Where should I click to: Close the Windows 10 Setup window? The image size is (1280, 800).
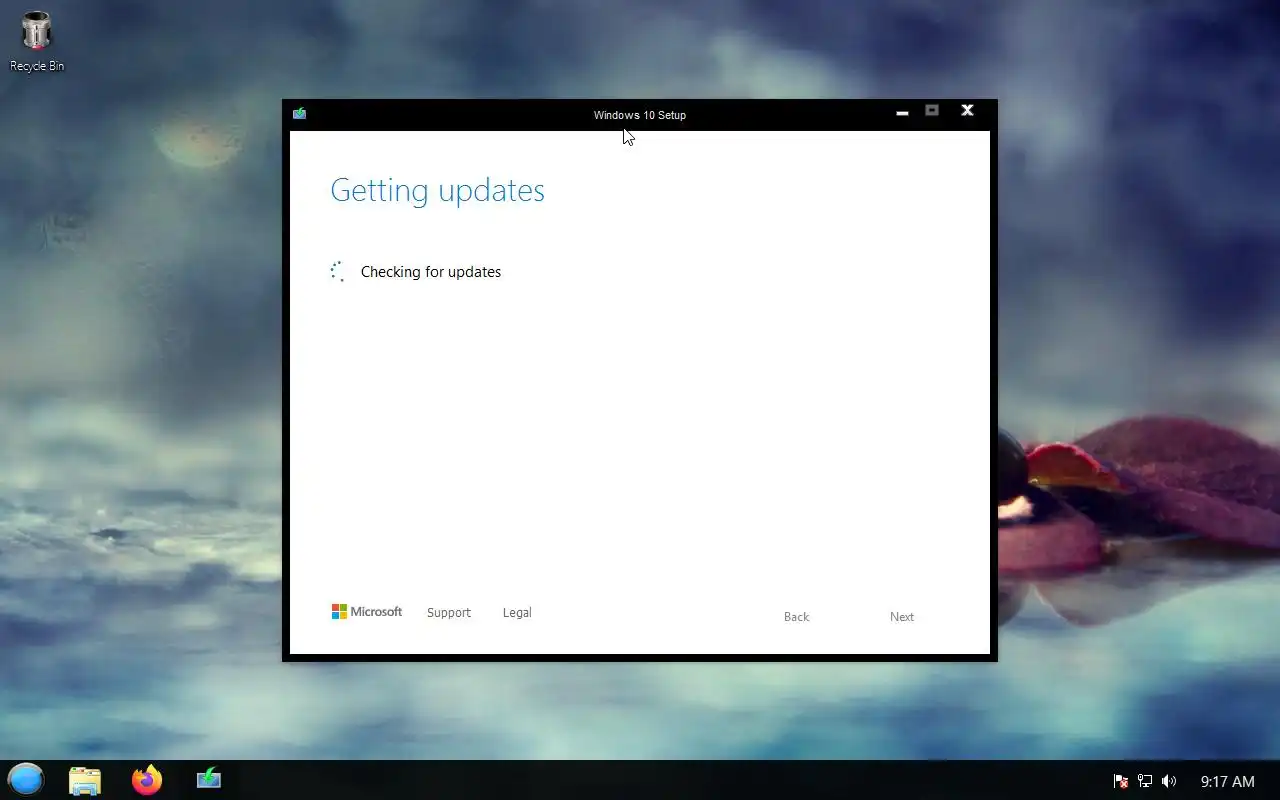coord(967,111)
